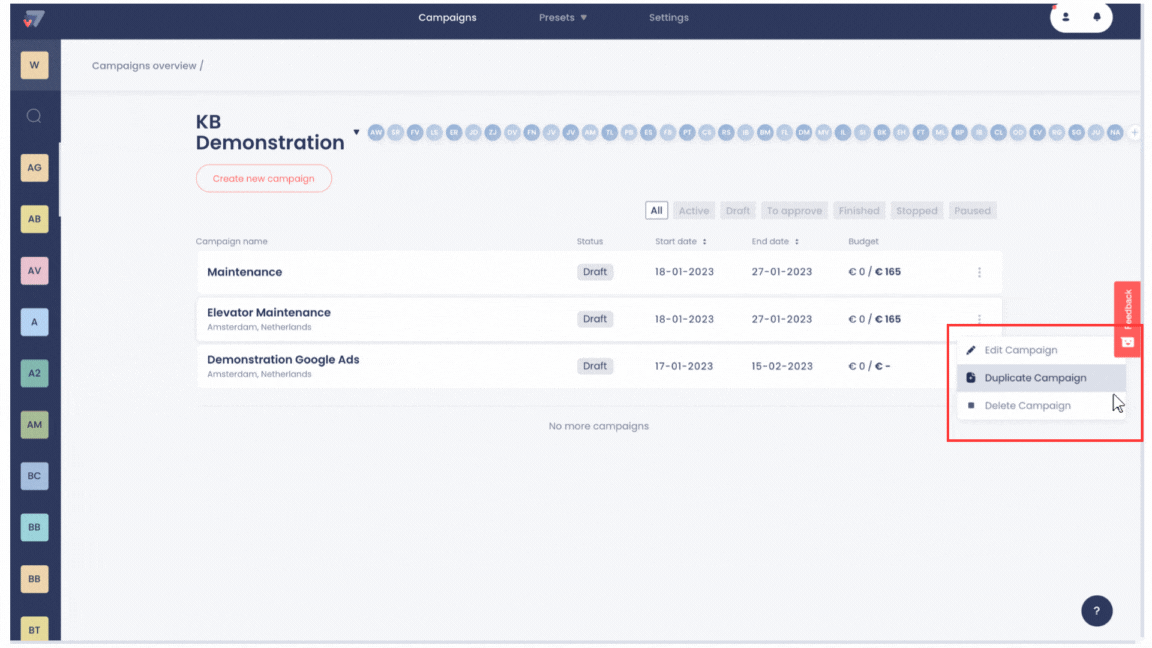The height and width of the screenshot is (648, 1152).
Task: Go to the Campaigns tab in the header
Action: click(x=447, y=18)
